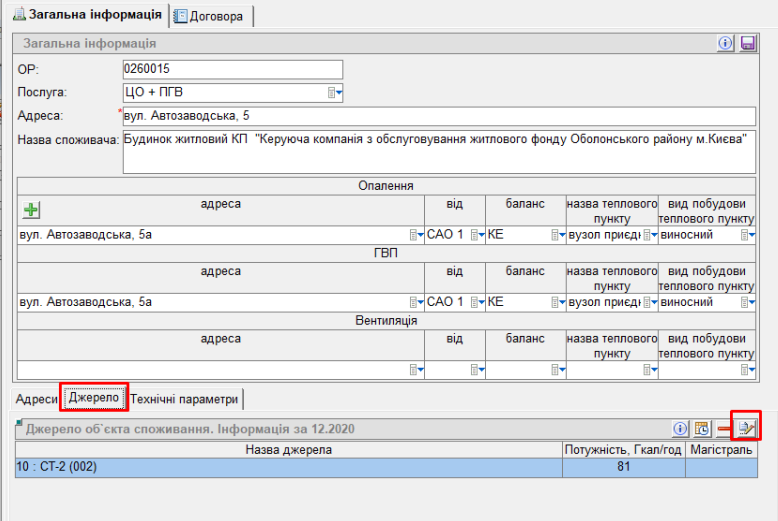Viewport: 778px width, 521px height.
Task: Open the calendar period icon in Джерело panel
Action: coord(702,428)
